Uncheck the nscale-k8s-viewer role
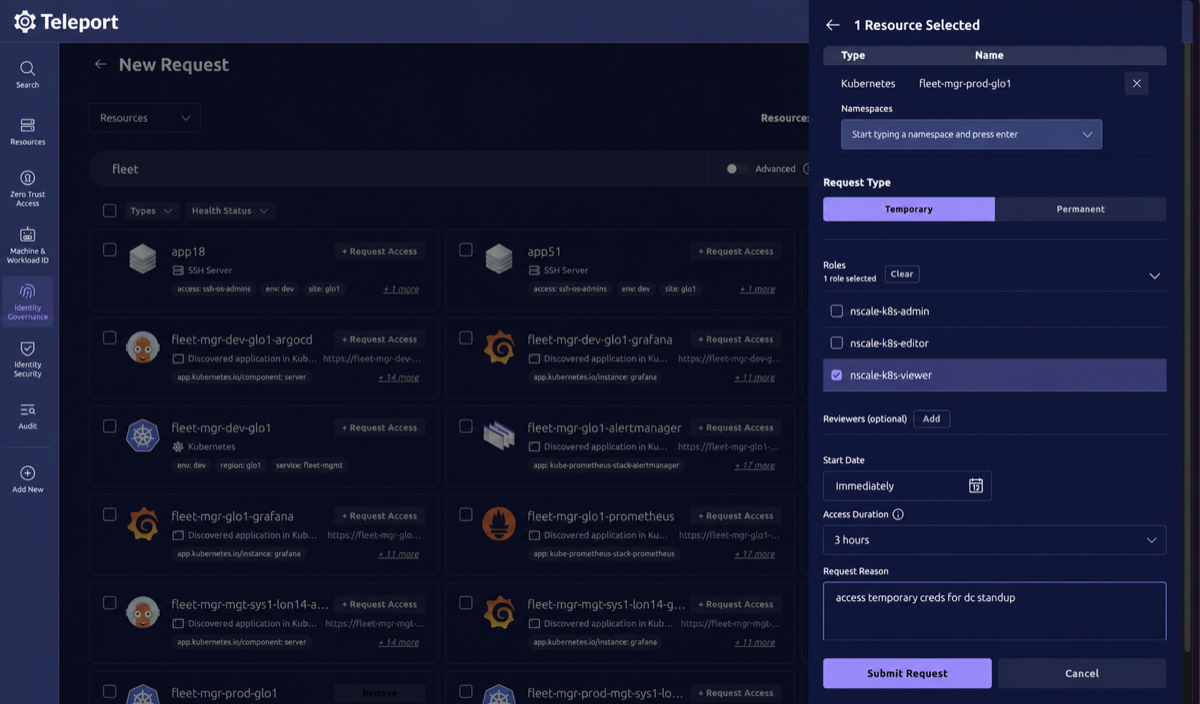The height and width of the screenshot is (704, 1200). 837,375
